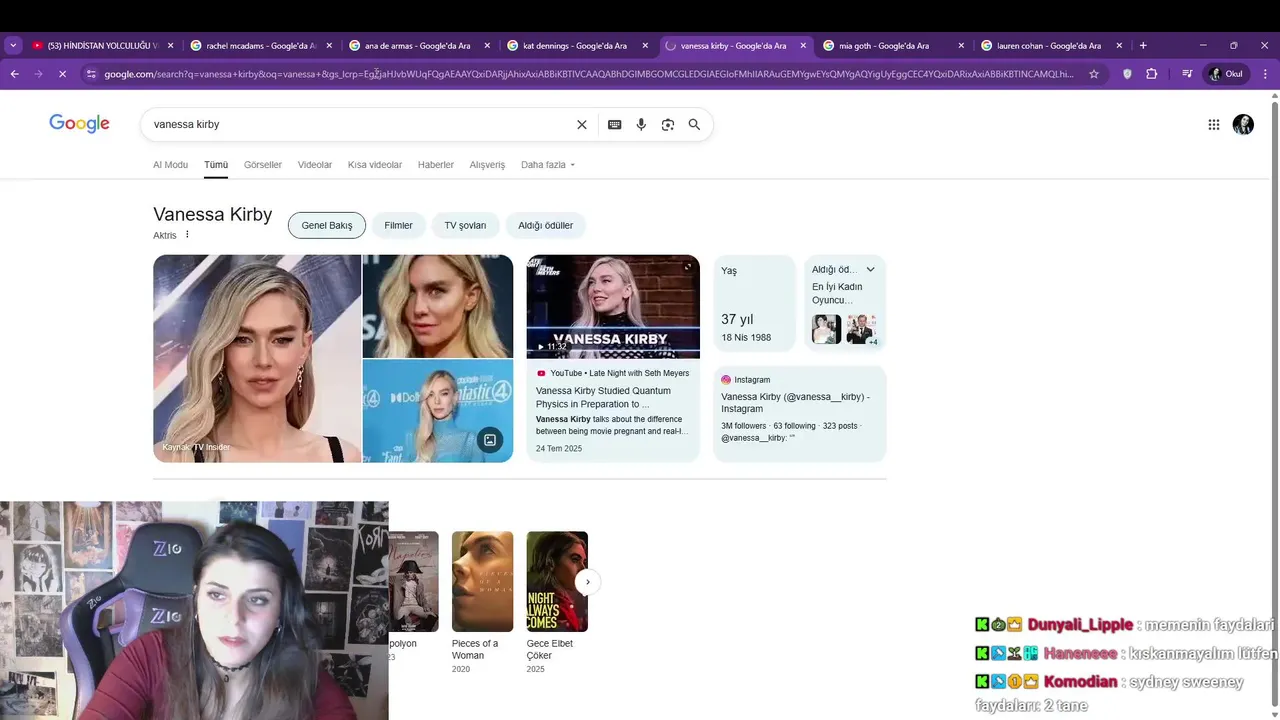Screen dimensions: 1280x720
Task: Start voice search with the microphone icon
Action: pyautogui.click(x=641, y=125)
